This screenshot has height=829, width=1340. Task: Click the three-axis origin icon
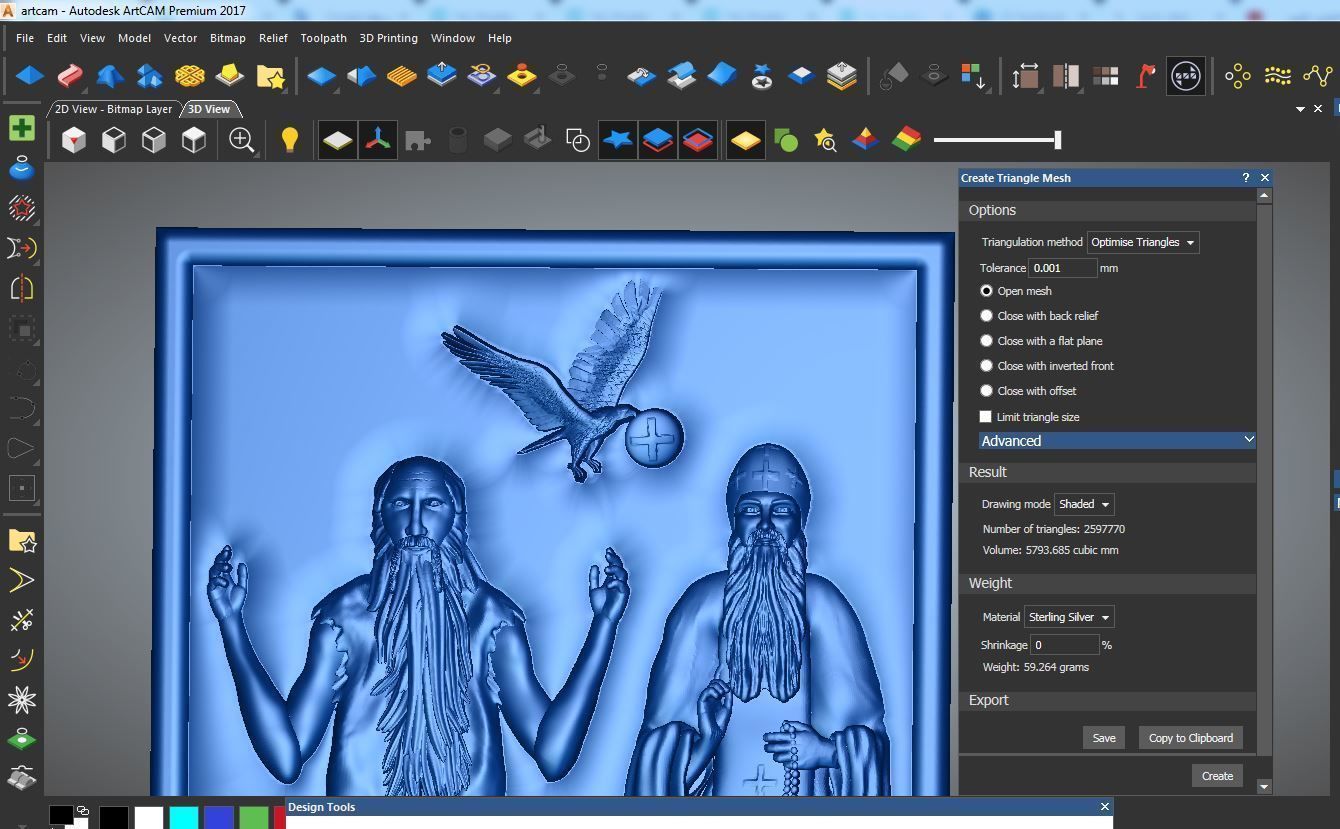(x=378, y=140)
